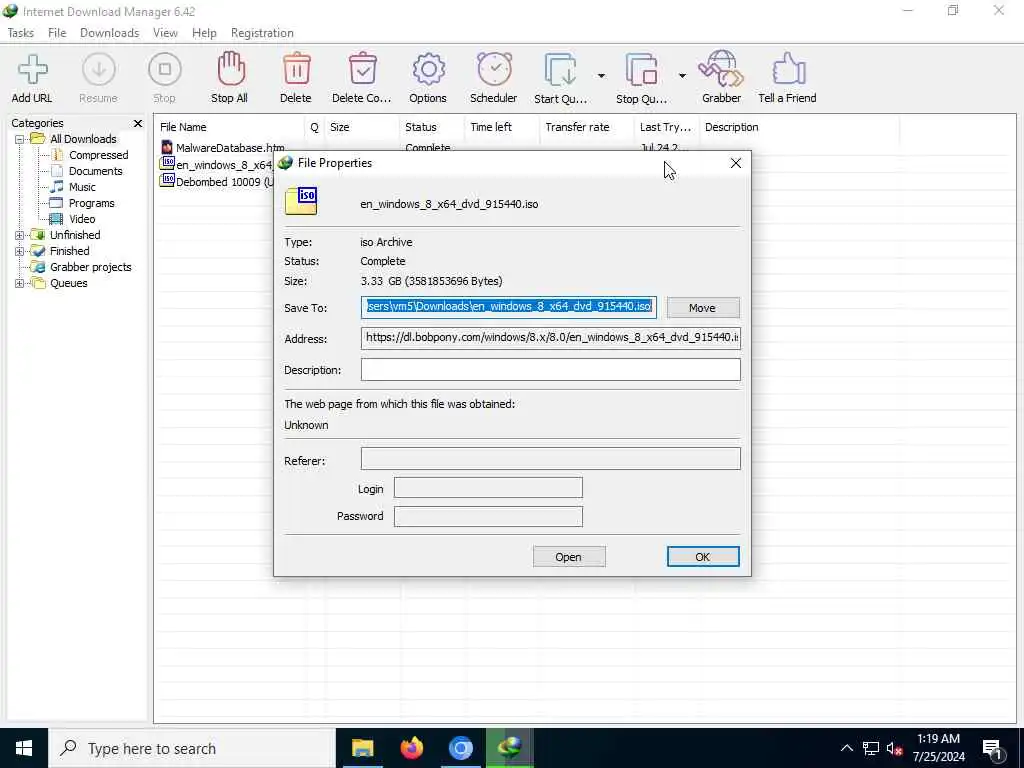1024x768 pixels.
Task: Click the Password input field
Action: [488, 517]
